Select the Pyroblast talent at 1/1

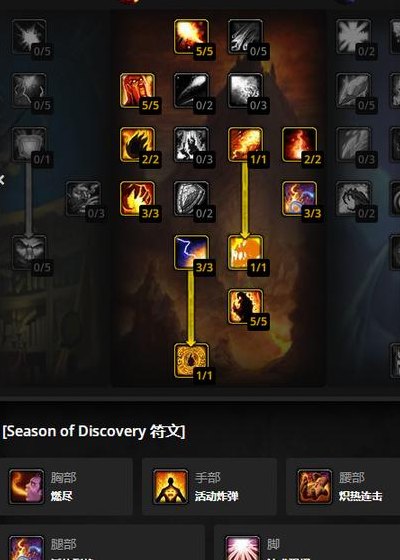tap(245, 144)
